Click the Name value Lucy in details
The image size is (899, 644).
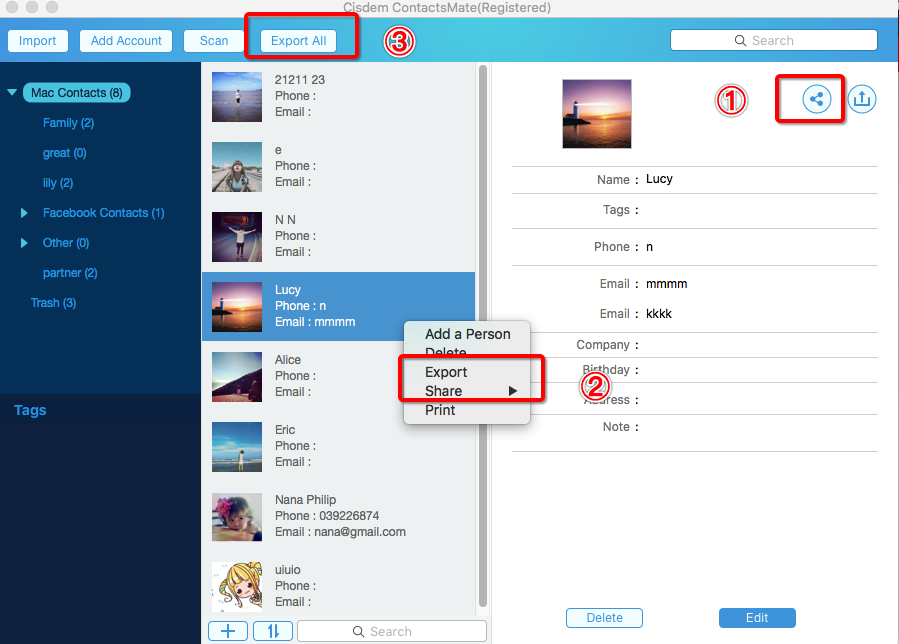659,179
